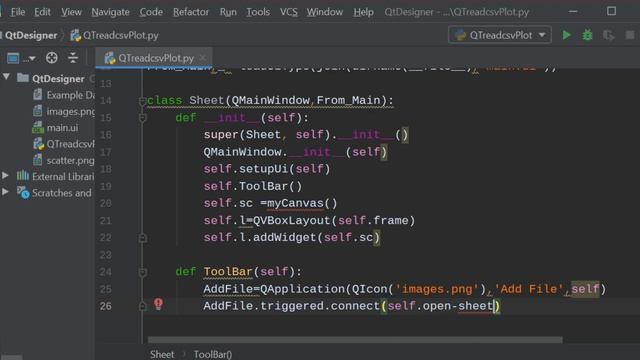Click collapse all icon in project panel
Screen dimensions: 640x360
click(x=73, y=58)
